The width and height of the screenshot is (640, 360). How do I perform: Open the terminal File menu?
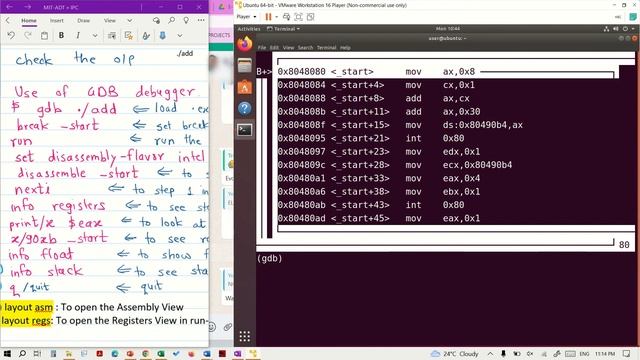click(262, 48)
